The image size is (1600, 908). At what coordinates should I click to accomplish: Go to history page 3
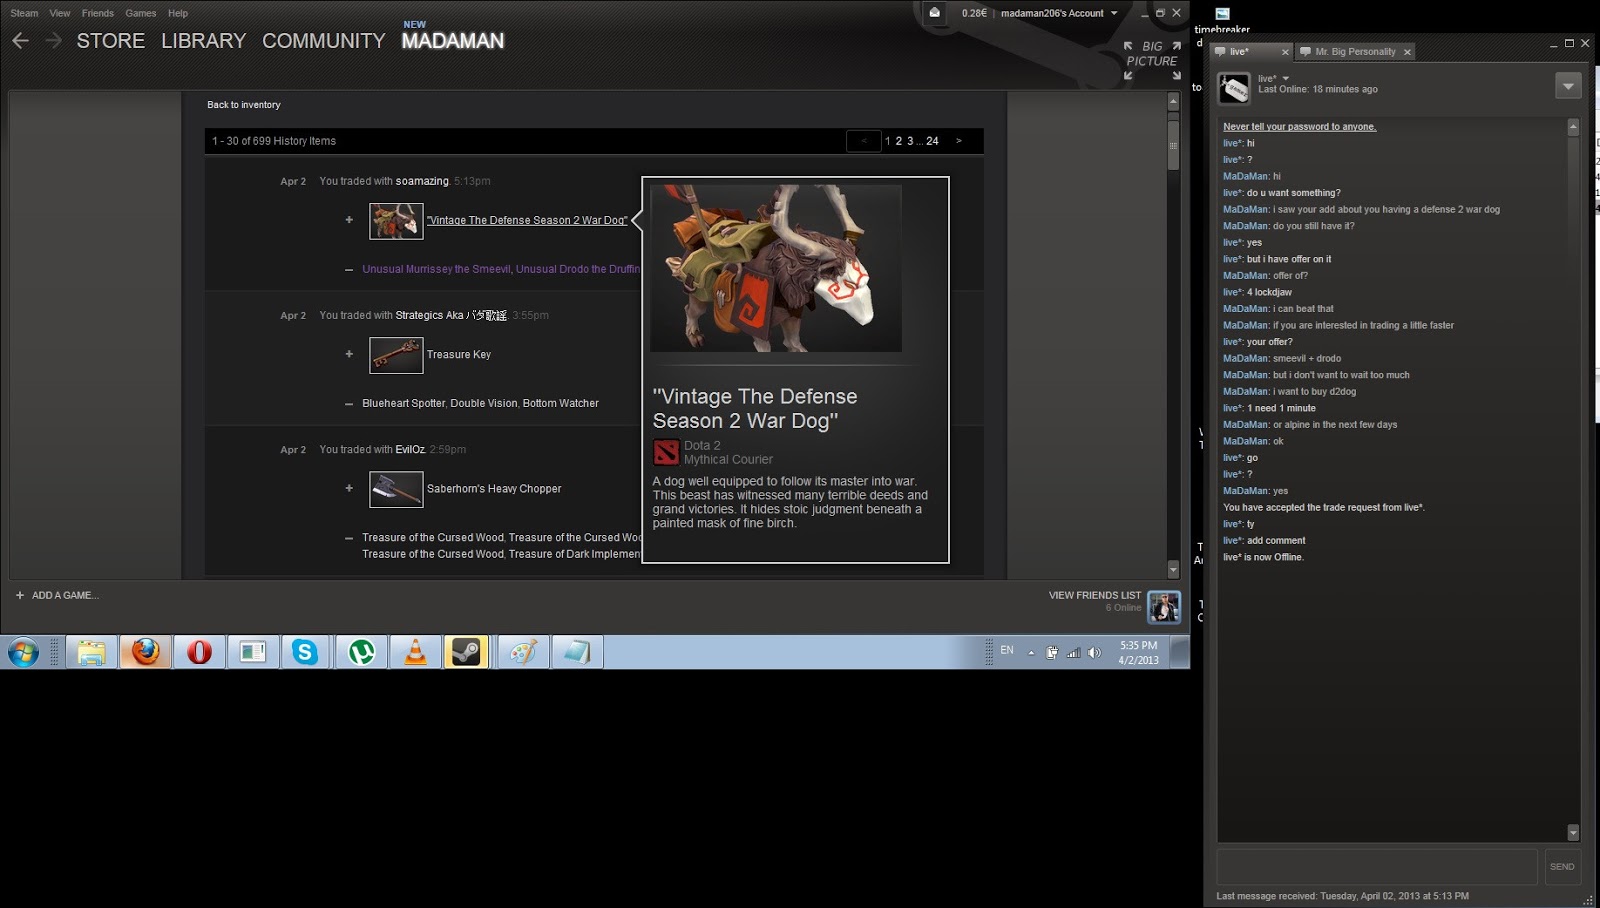pos(910,141)
